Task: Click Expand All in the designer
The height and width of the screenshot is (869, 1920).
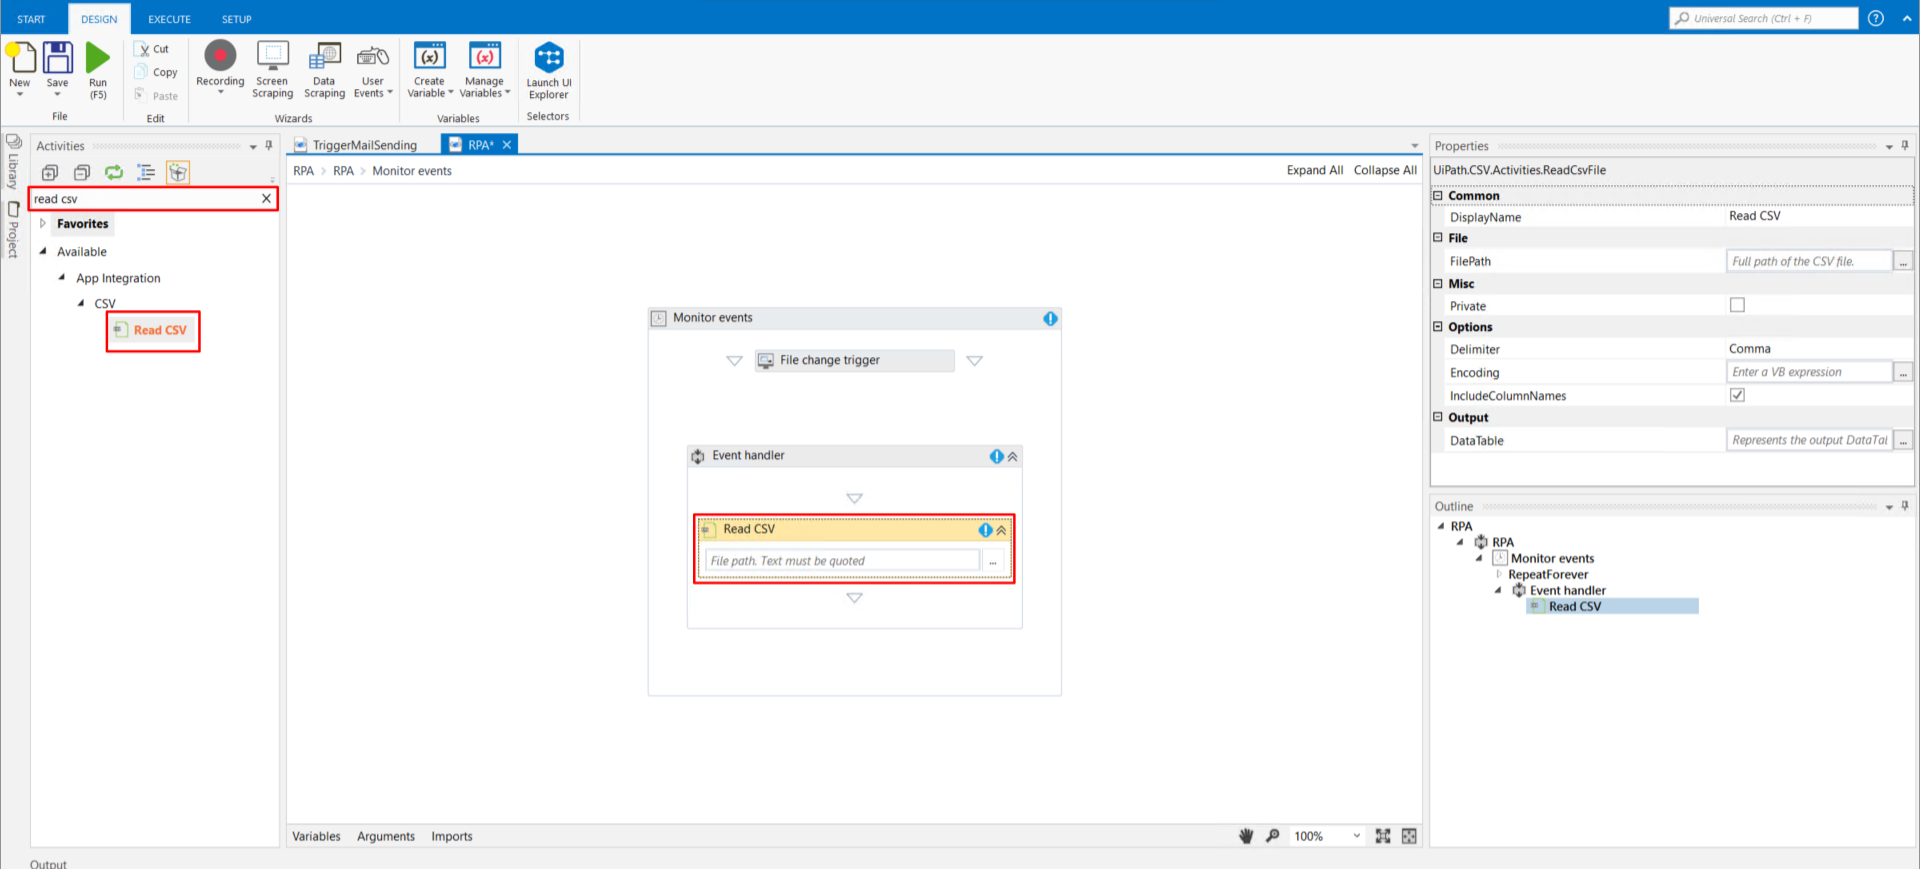Action: (x=1314, y=171)
